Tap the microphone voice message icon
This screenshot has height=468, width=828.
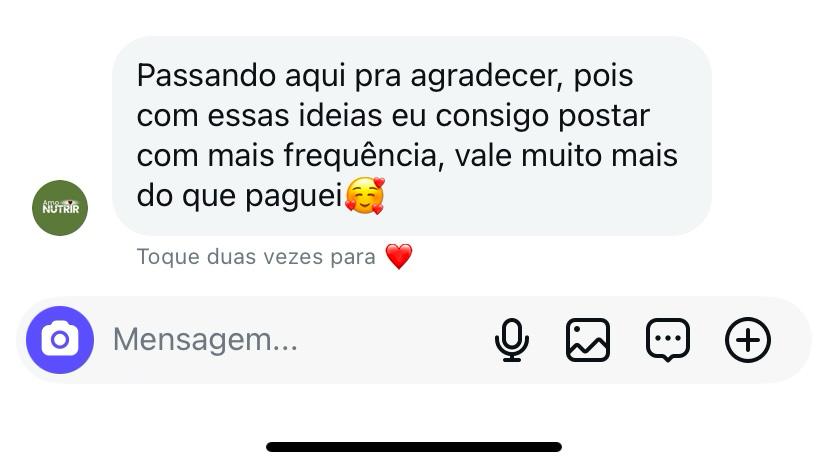pos(512,340)
